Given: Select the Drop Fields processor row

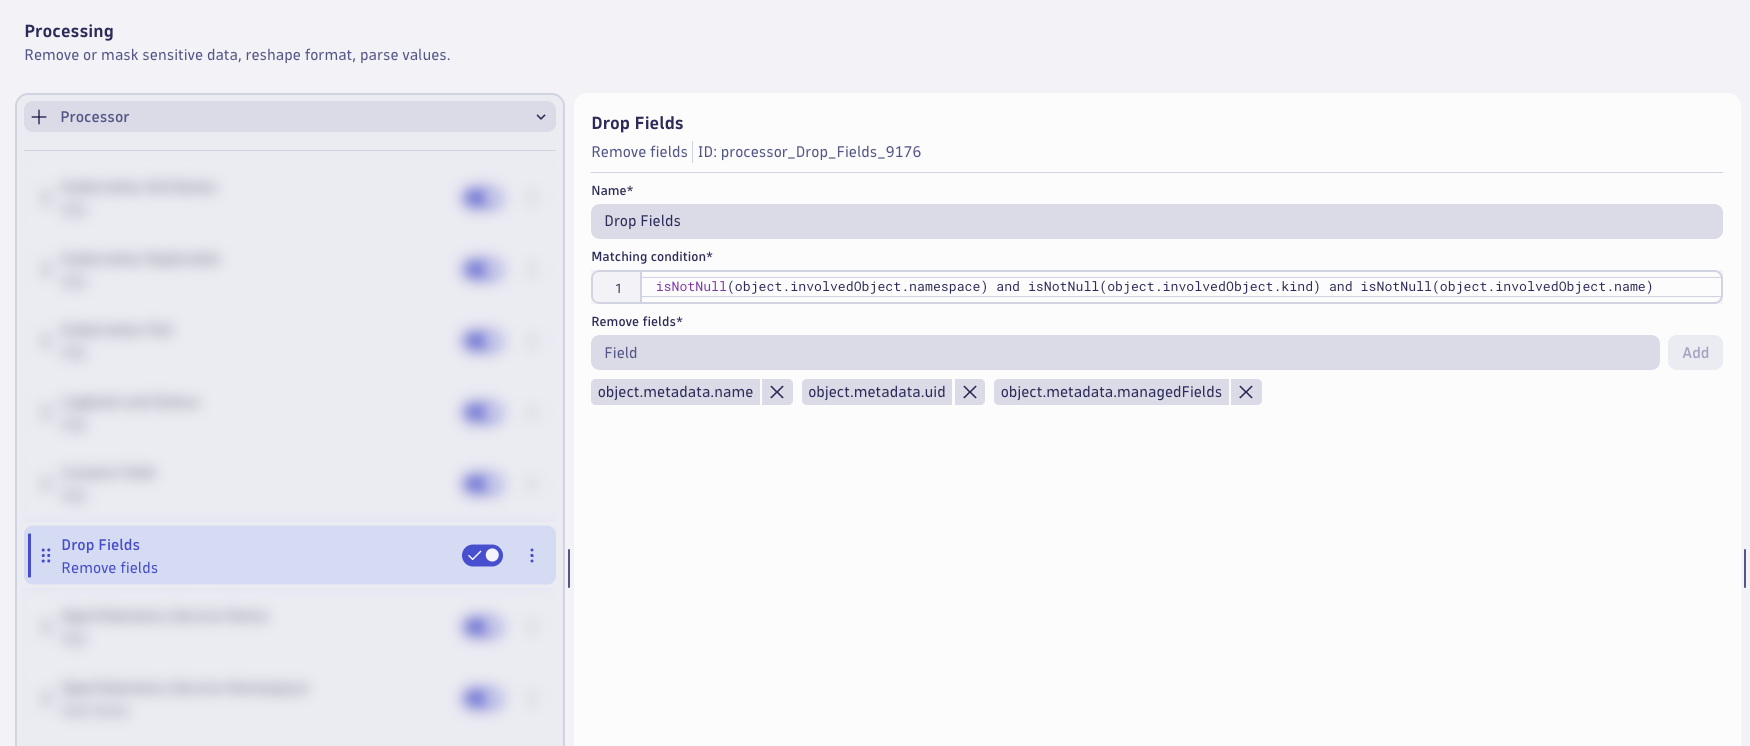Looking at the screenshot, I should coord(290,555).
